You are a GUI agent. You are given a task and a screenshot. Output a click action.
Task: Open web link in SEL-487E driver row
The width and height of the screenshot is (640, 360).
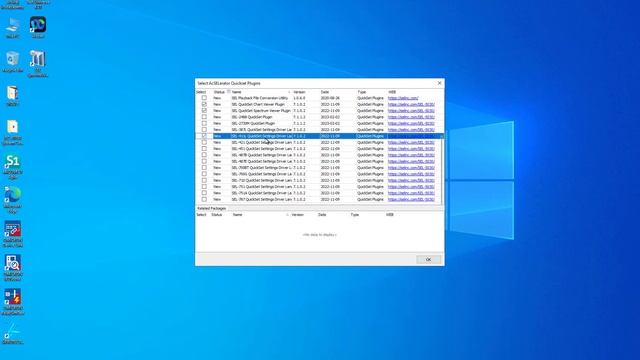click(x=411, y=161)
